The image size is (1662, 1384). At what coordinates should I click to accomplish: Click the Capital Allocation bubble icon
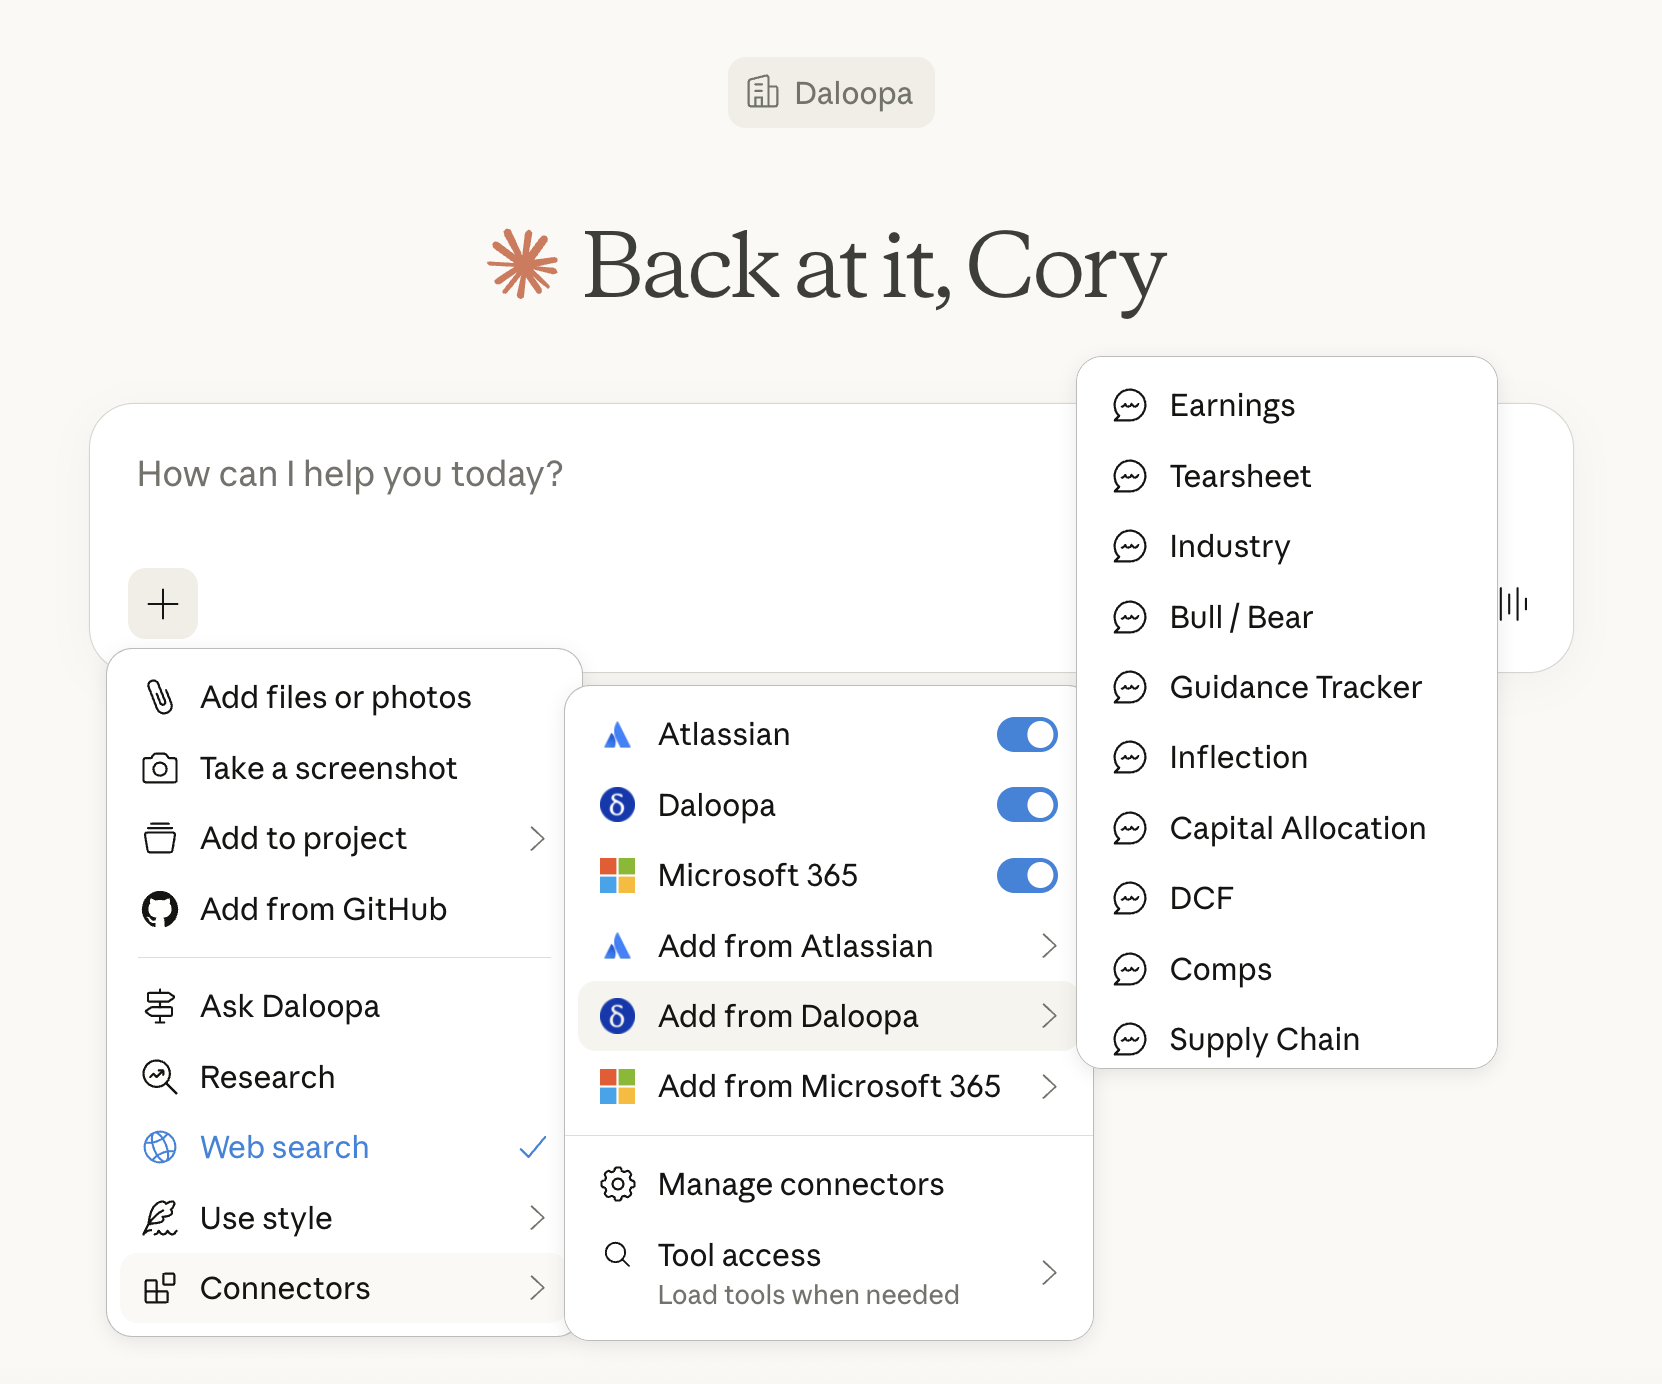coord(1130,828)
